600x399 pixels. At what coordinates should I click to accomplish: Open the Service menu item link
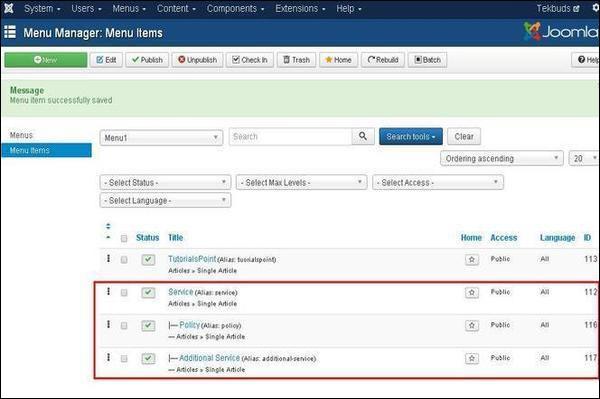pos(181,292)
